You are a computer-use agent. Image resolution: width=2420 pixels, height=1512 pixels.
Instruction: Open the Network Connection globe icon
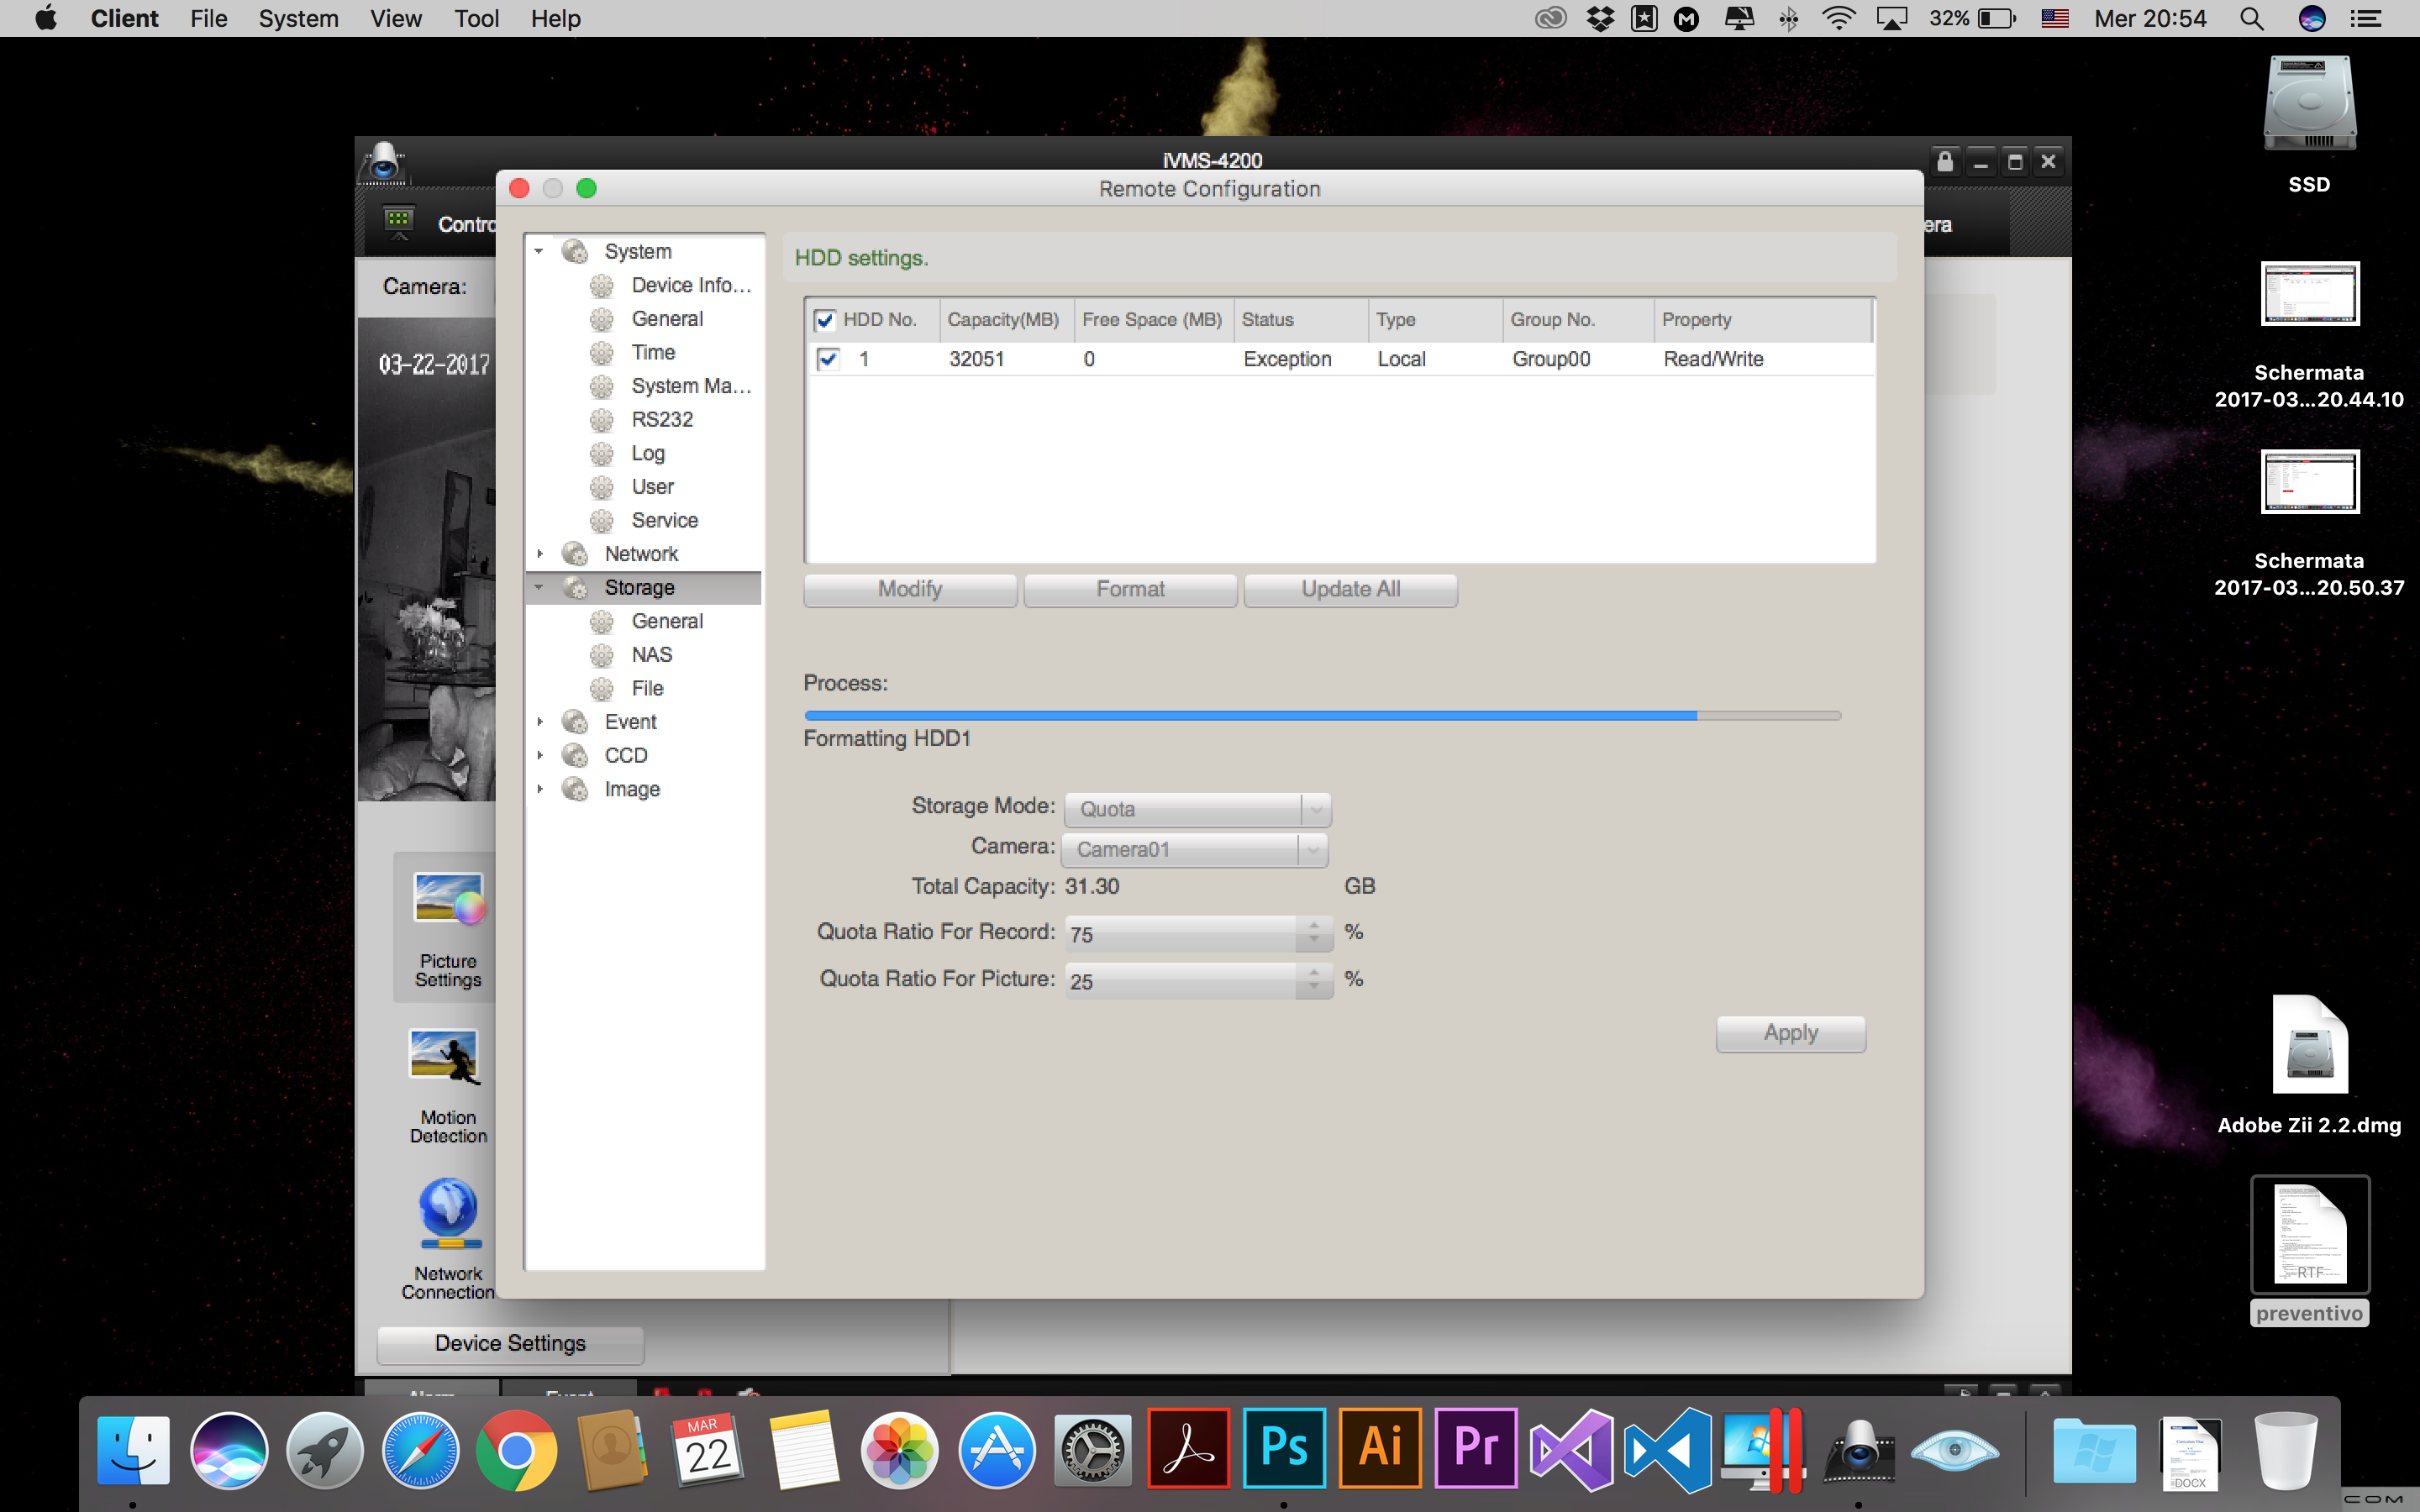pos(447,1213)
